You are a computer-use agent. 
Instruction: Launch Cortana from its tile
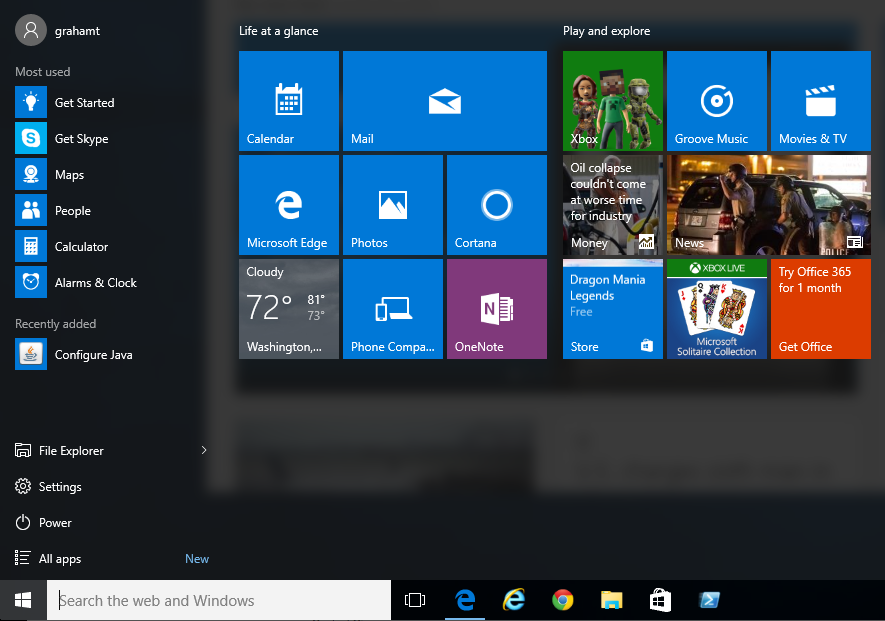point(496,204)
